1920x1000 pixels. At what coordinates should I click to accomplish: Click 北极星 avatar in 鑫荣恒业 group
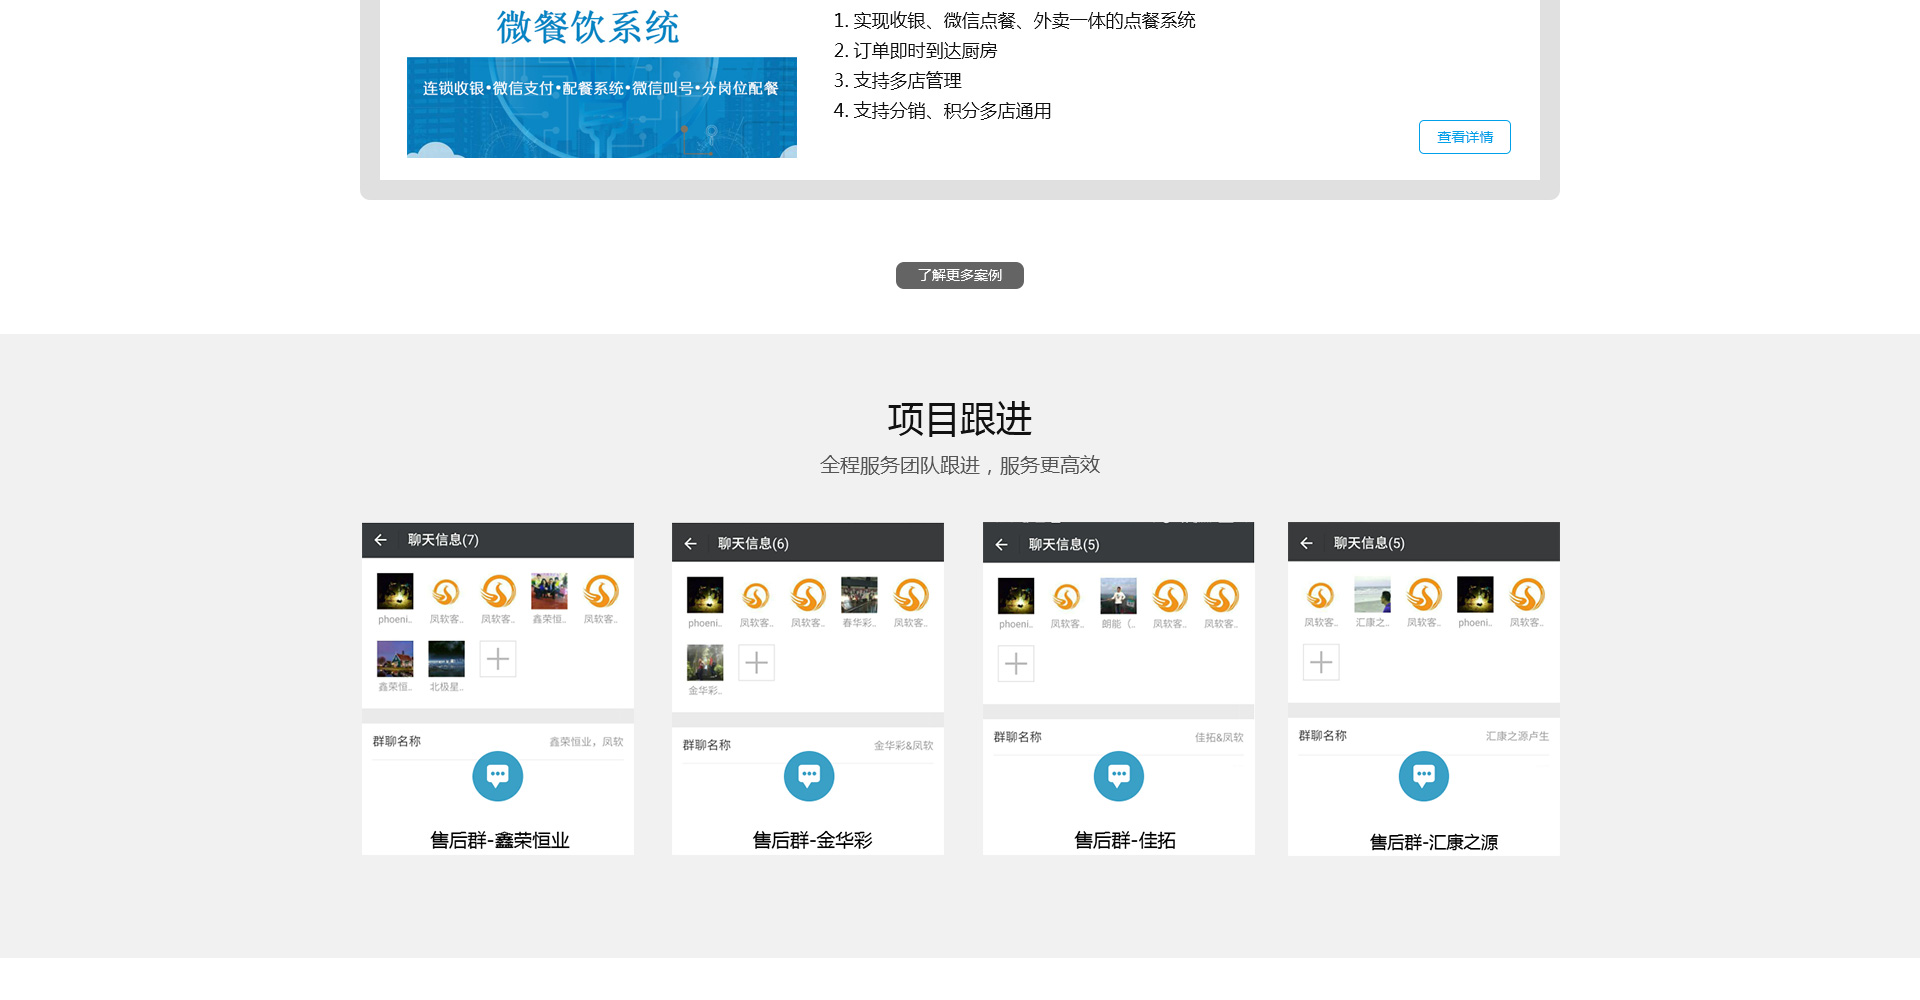tap(446, 659)
